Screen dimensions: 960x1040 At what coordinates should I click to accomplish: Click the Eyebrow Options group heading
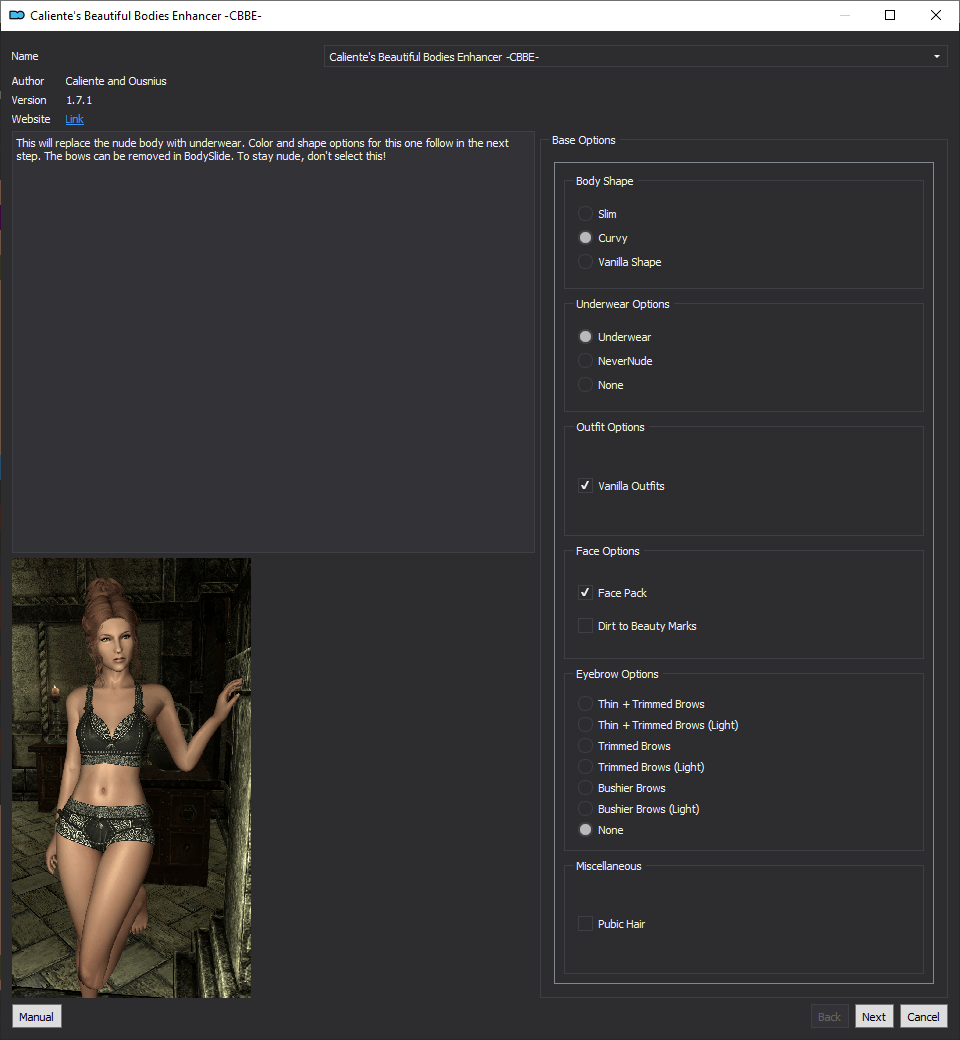coord(617,674)
